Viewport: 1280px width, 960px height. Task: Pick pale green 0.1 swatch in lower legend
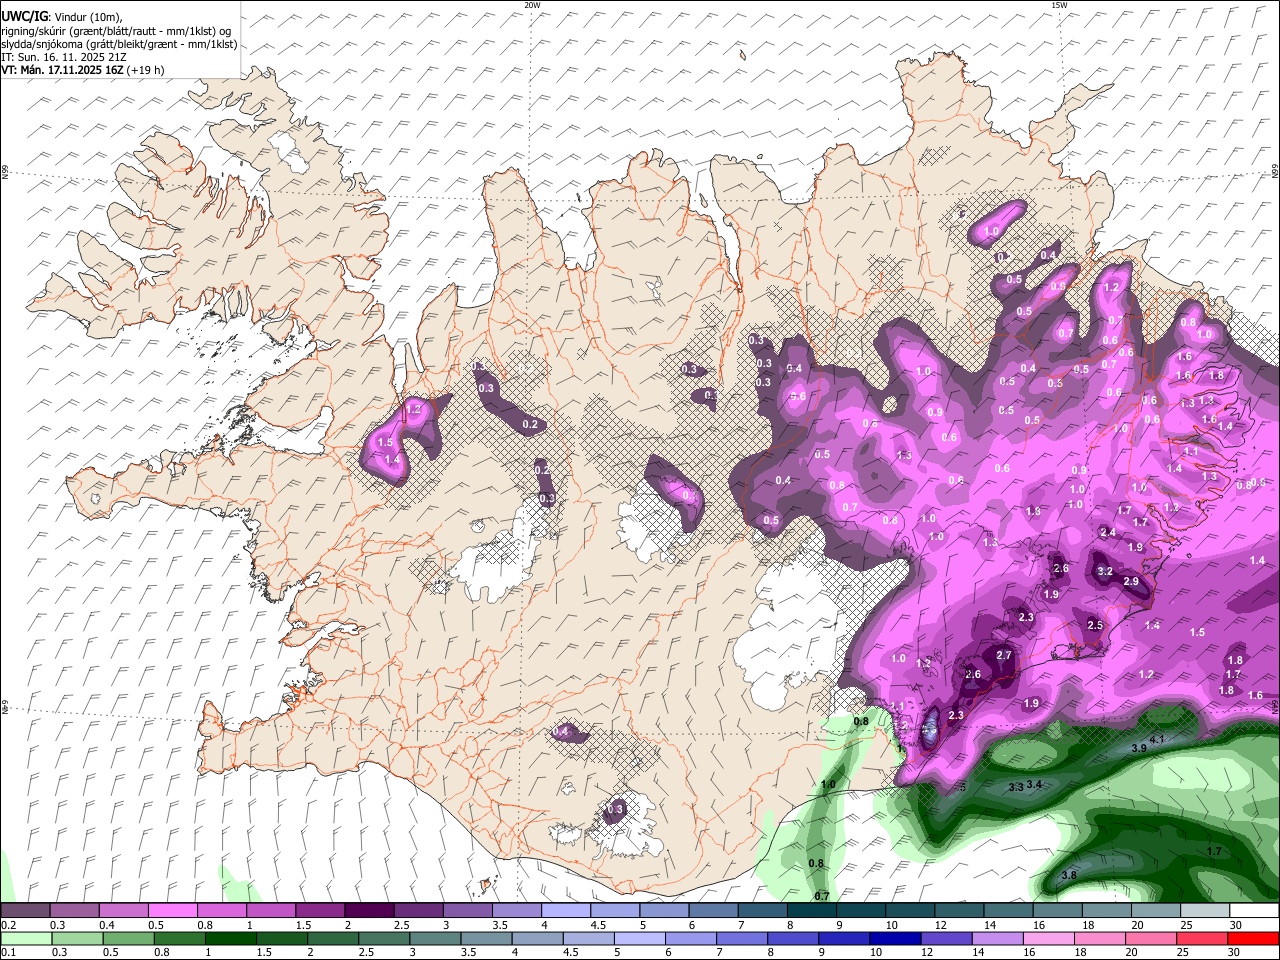coord(25,939)
